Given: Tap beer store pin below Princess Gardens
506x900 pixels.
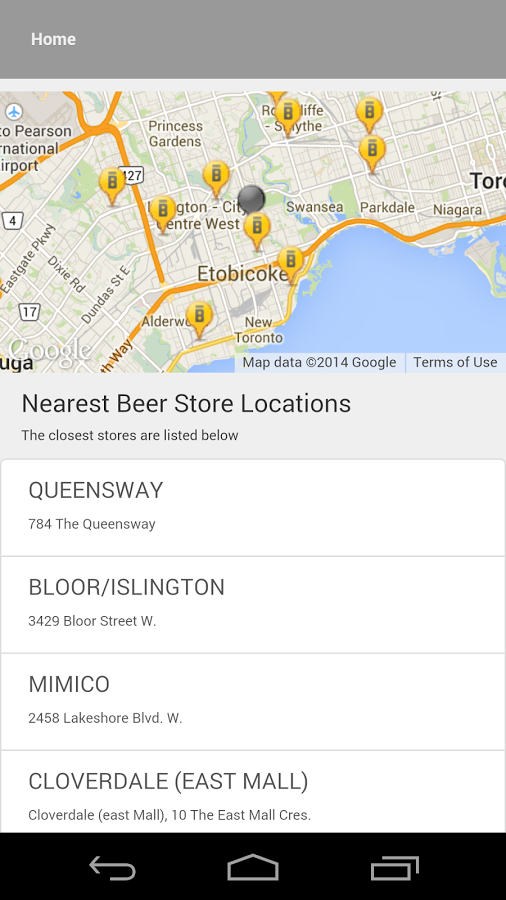Looking at the screenshot, I should pos(216,180).
